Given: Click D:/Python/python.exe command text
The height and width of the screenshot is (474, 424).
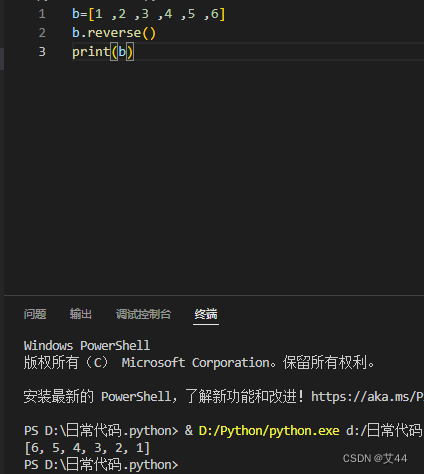Looking at the screenshot, I should [269, 431].
